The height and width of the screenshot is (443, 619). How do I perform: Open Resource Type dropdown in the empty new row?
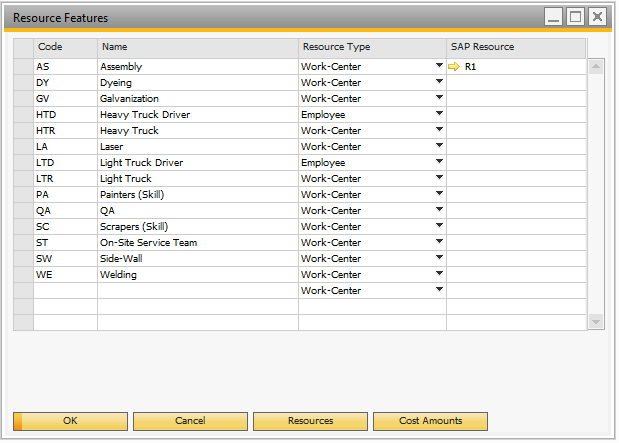pyautogui.click(x=438, y=291)
